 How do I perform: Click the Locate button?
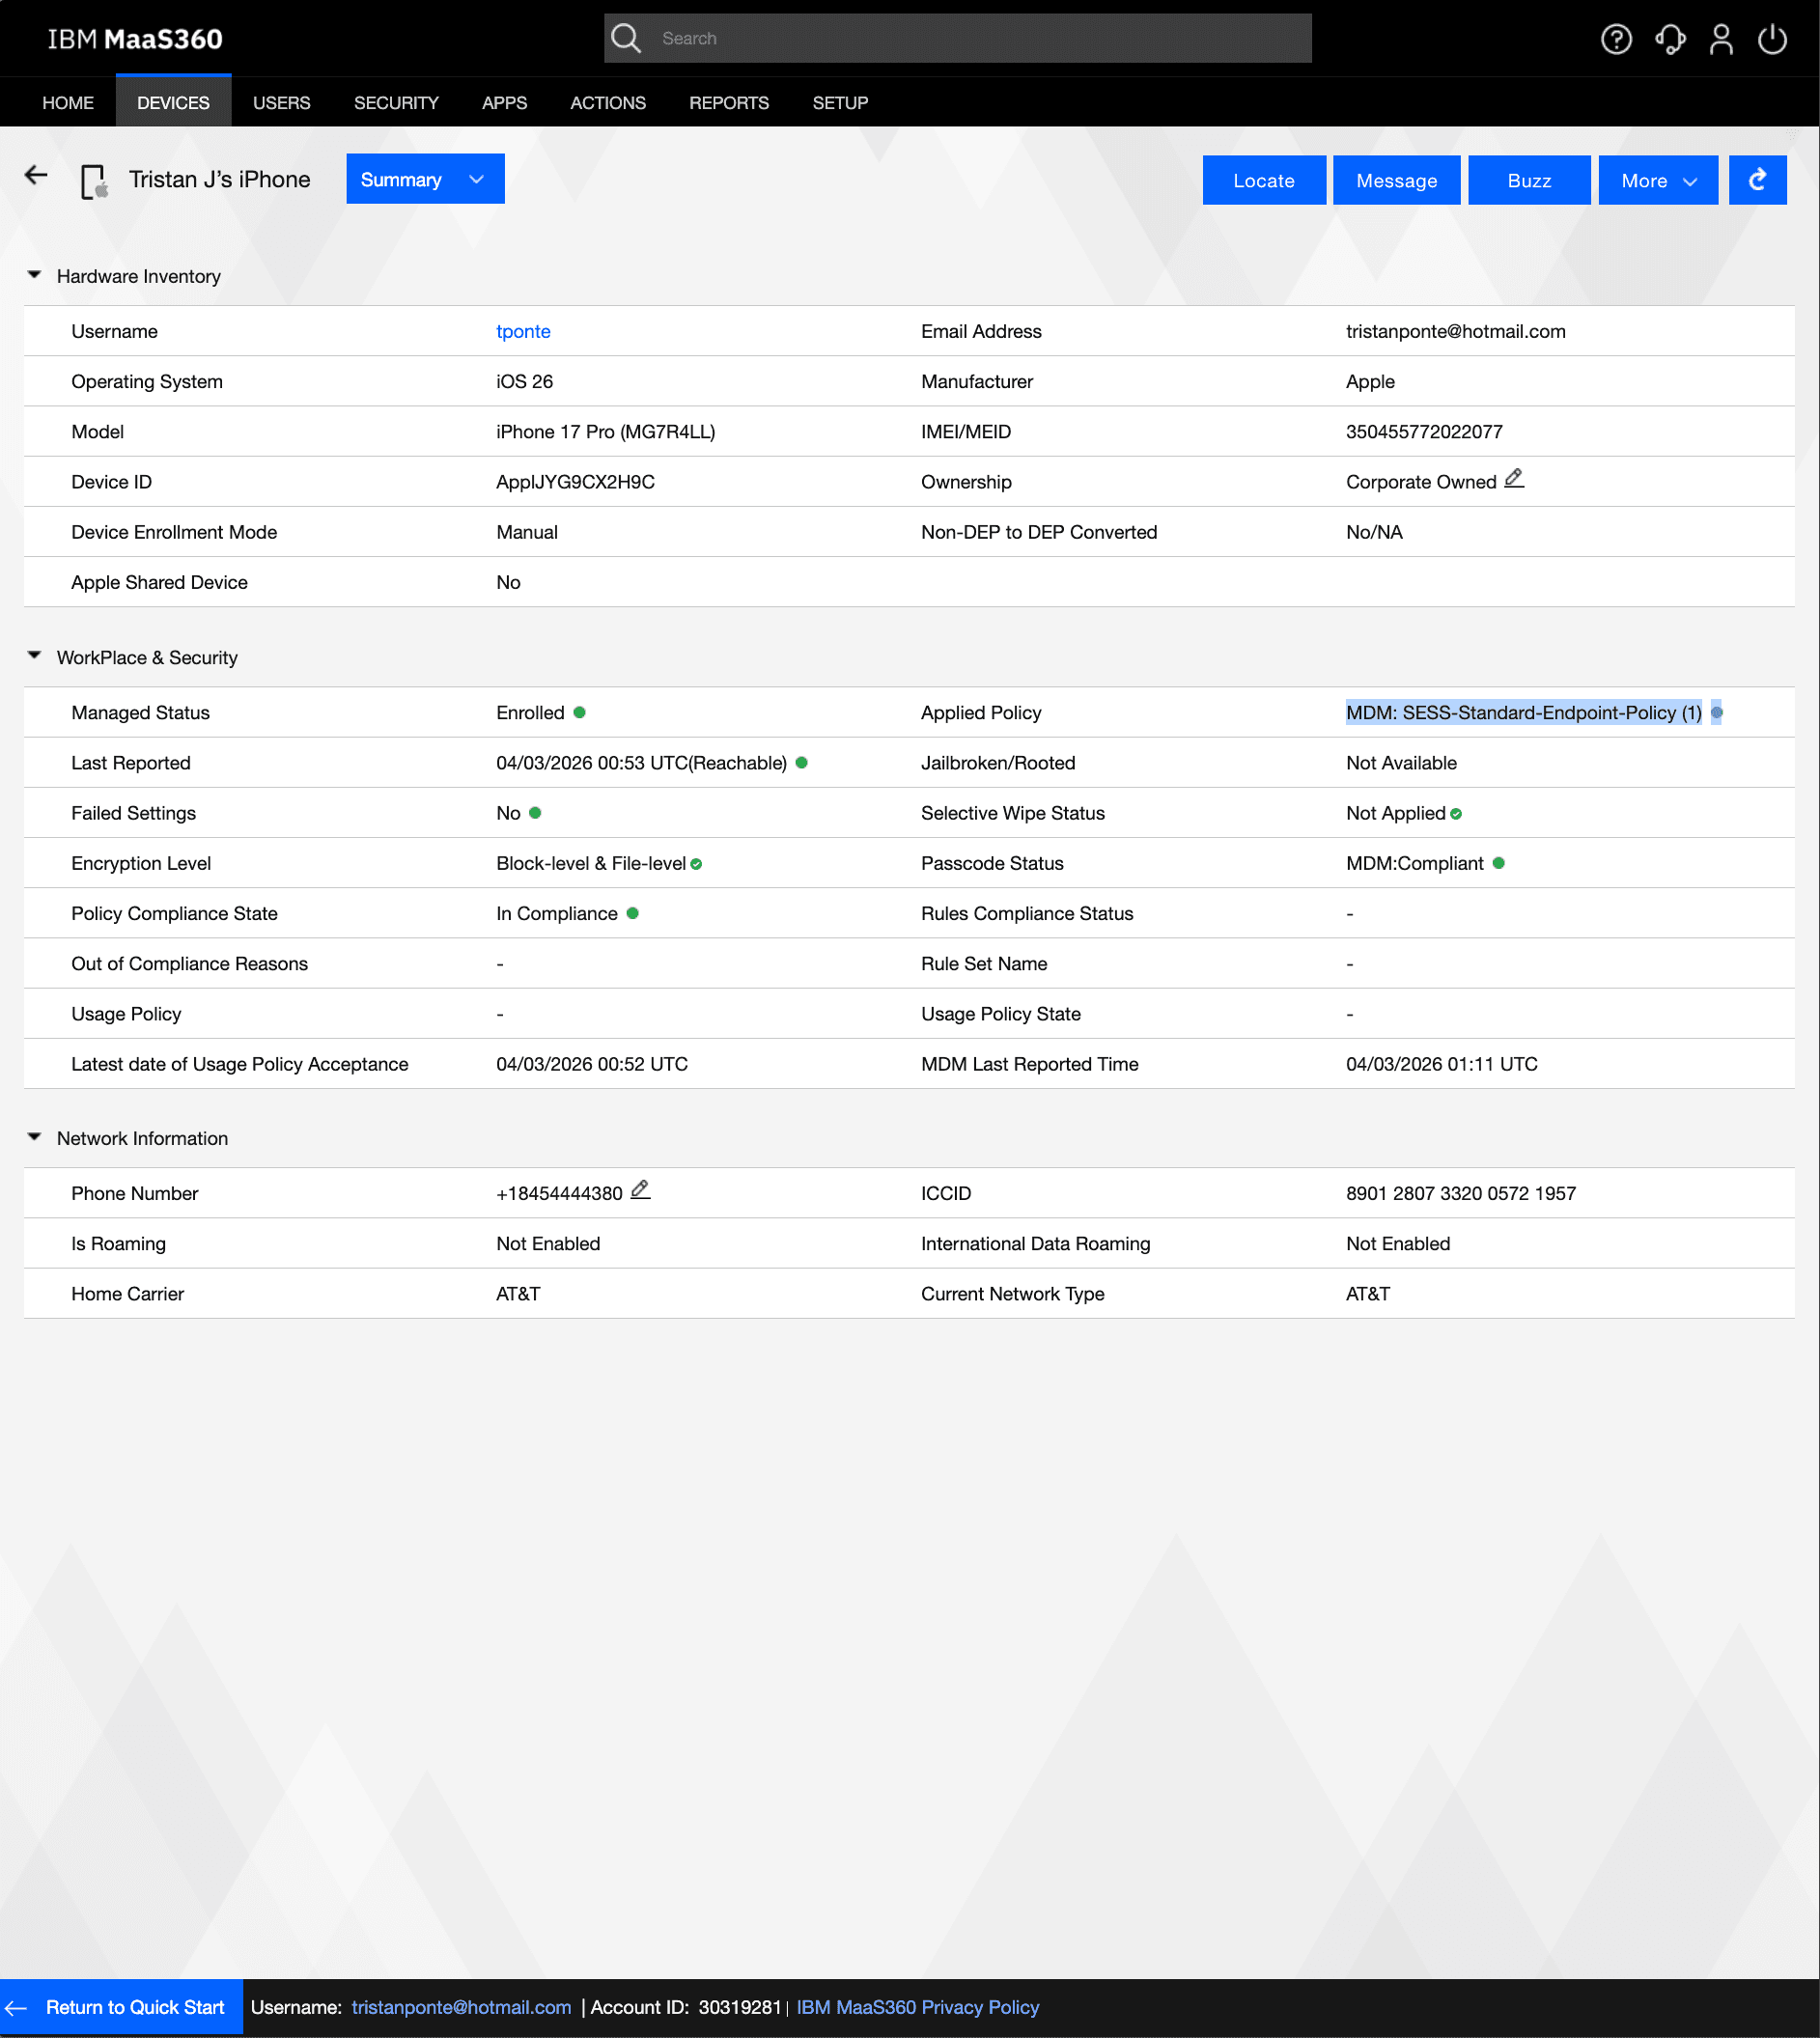pos(1264,180)
